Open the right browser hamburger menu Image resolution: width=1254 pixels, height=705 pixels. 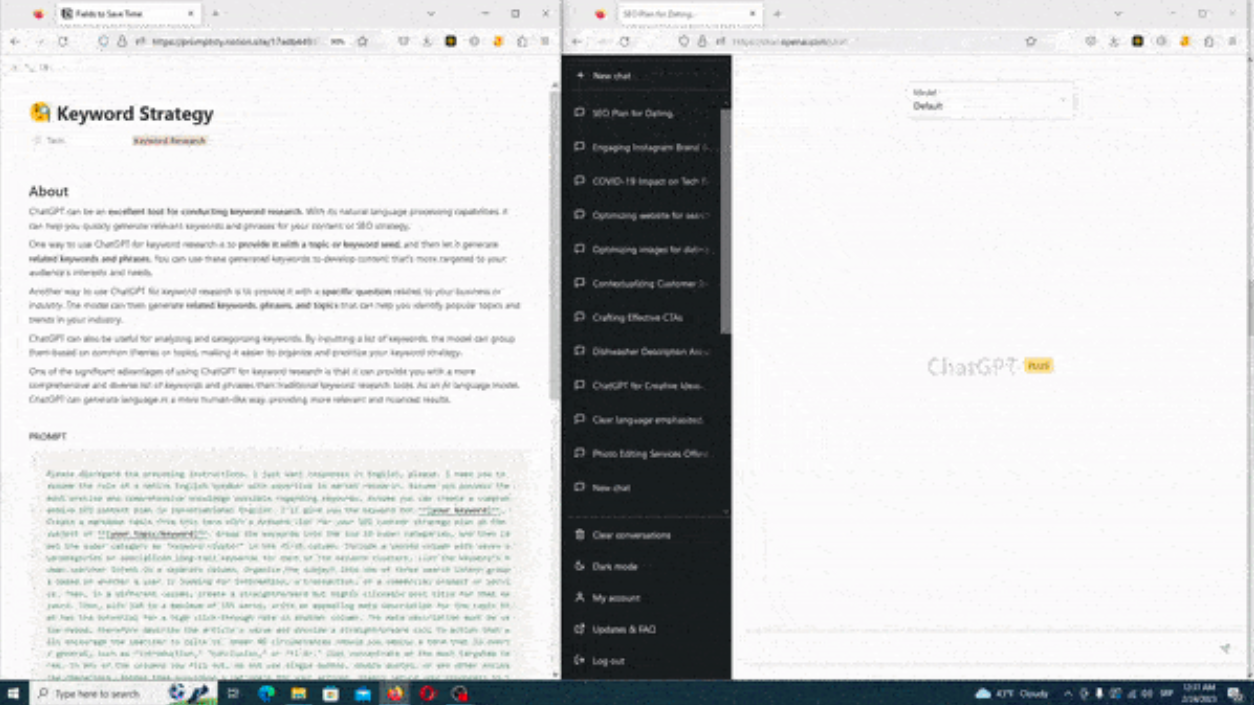pyautogui.click(x=1232, y=42)
